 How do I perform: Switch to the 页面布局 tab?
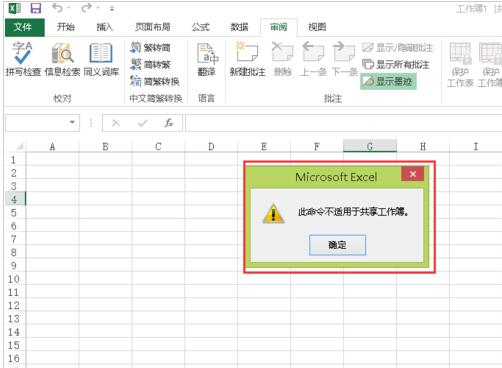[153, 27]
